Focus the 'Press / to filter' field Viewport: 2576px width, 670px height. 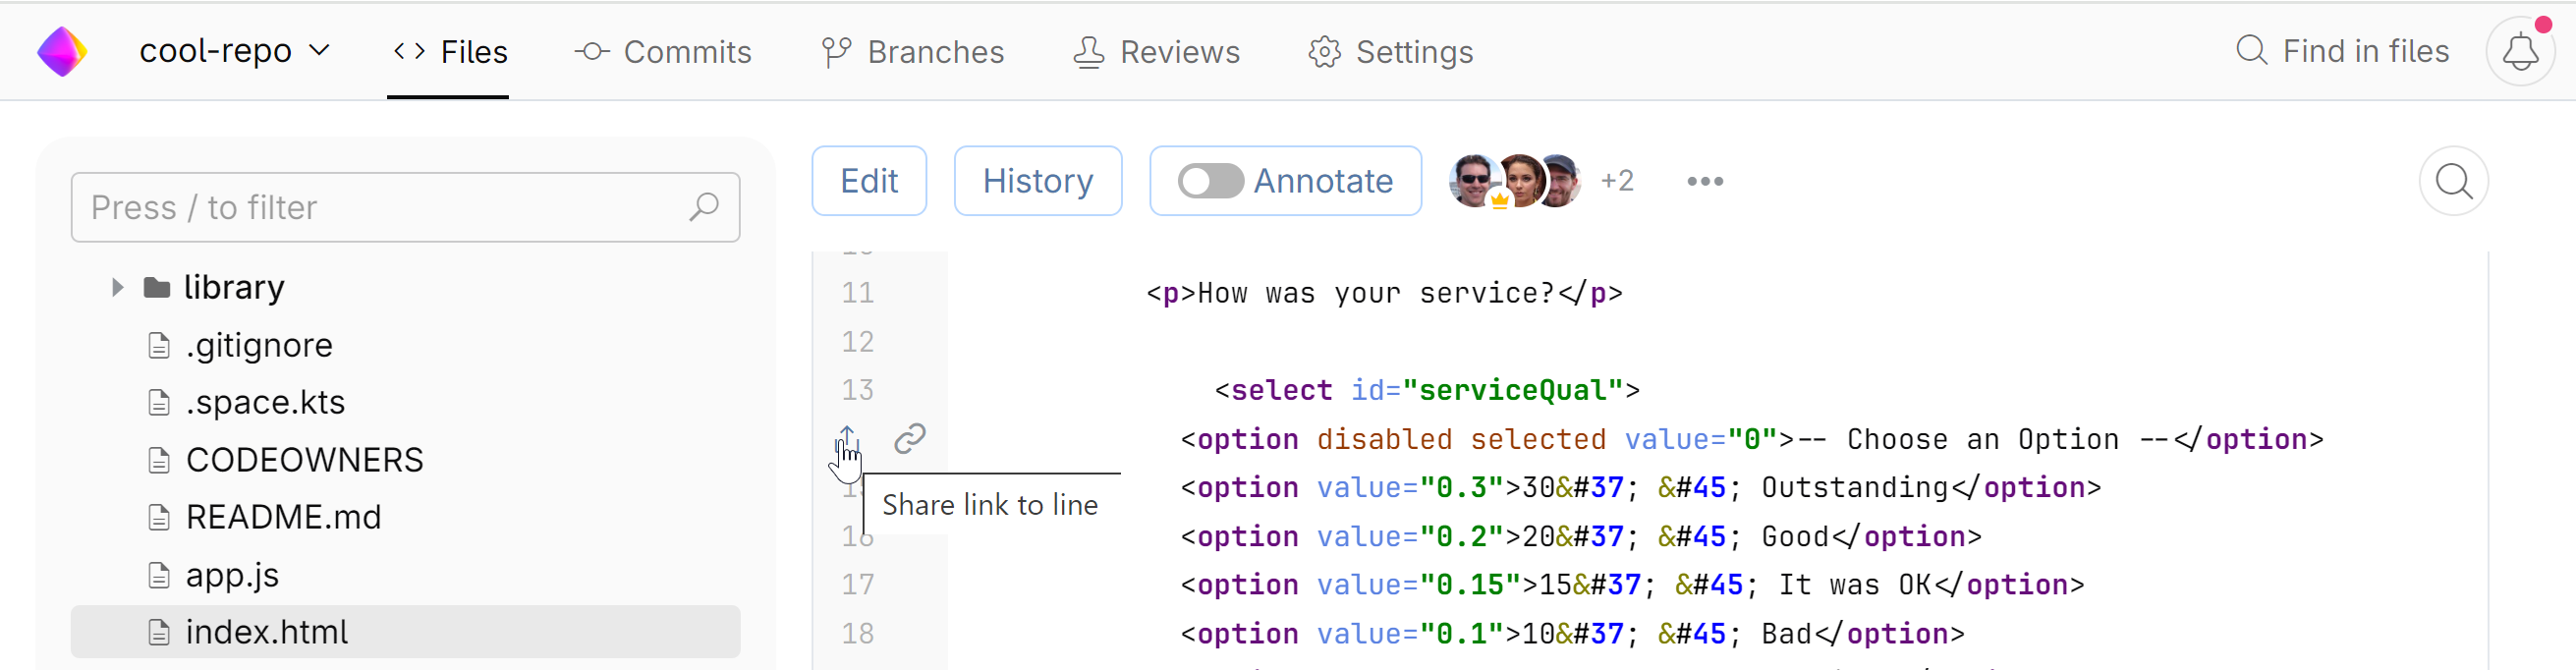pyautogui.click(x=380, y=207)
